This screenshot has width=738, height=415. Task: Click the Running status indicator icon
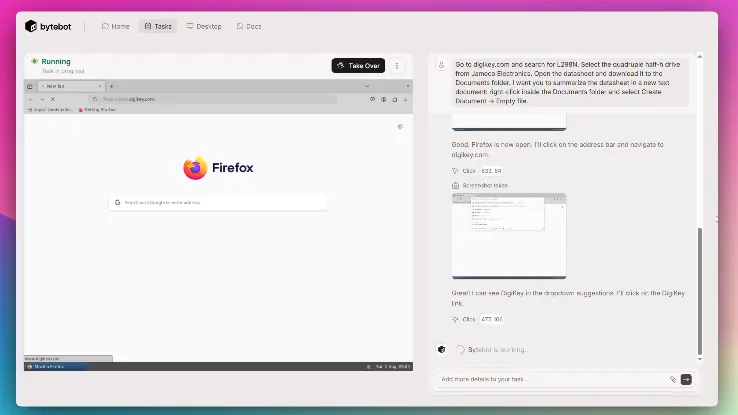click(x=34, y=61)
